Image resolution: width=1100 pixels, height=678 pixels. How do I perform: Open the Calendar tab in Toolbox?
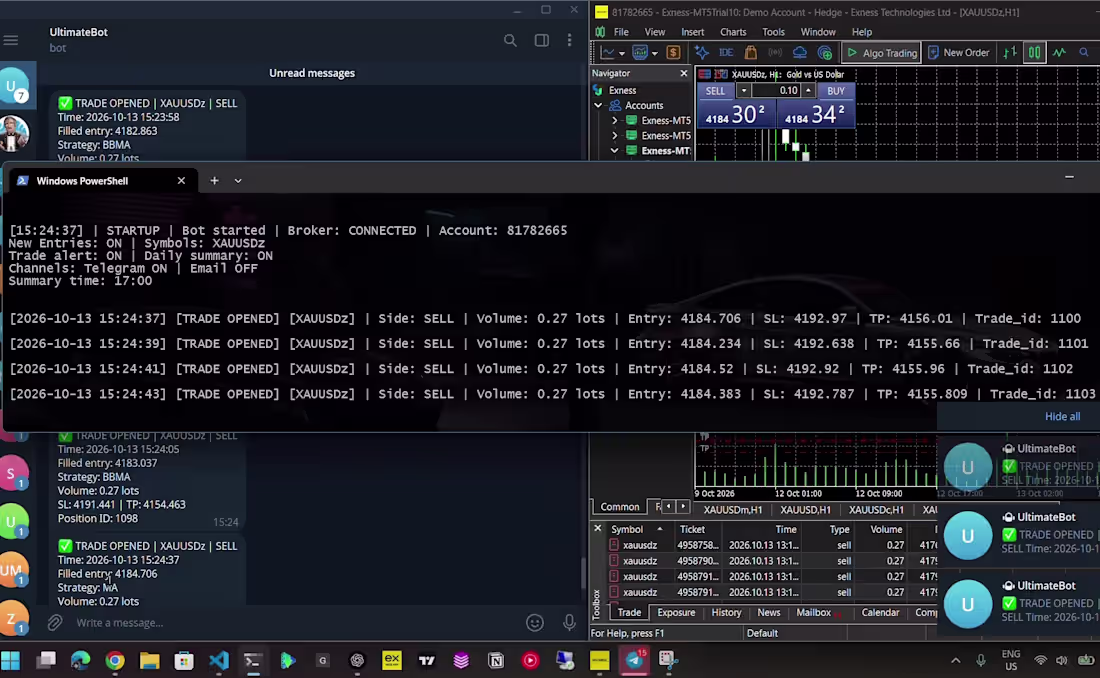[880, 612]
